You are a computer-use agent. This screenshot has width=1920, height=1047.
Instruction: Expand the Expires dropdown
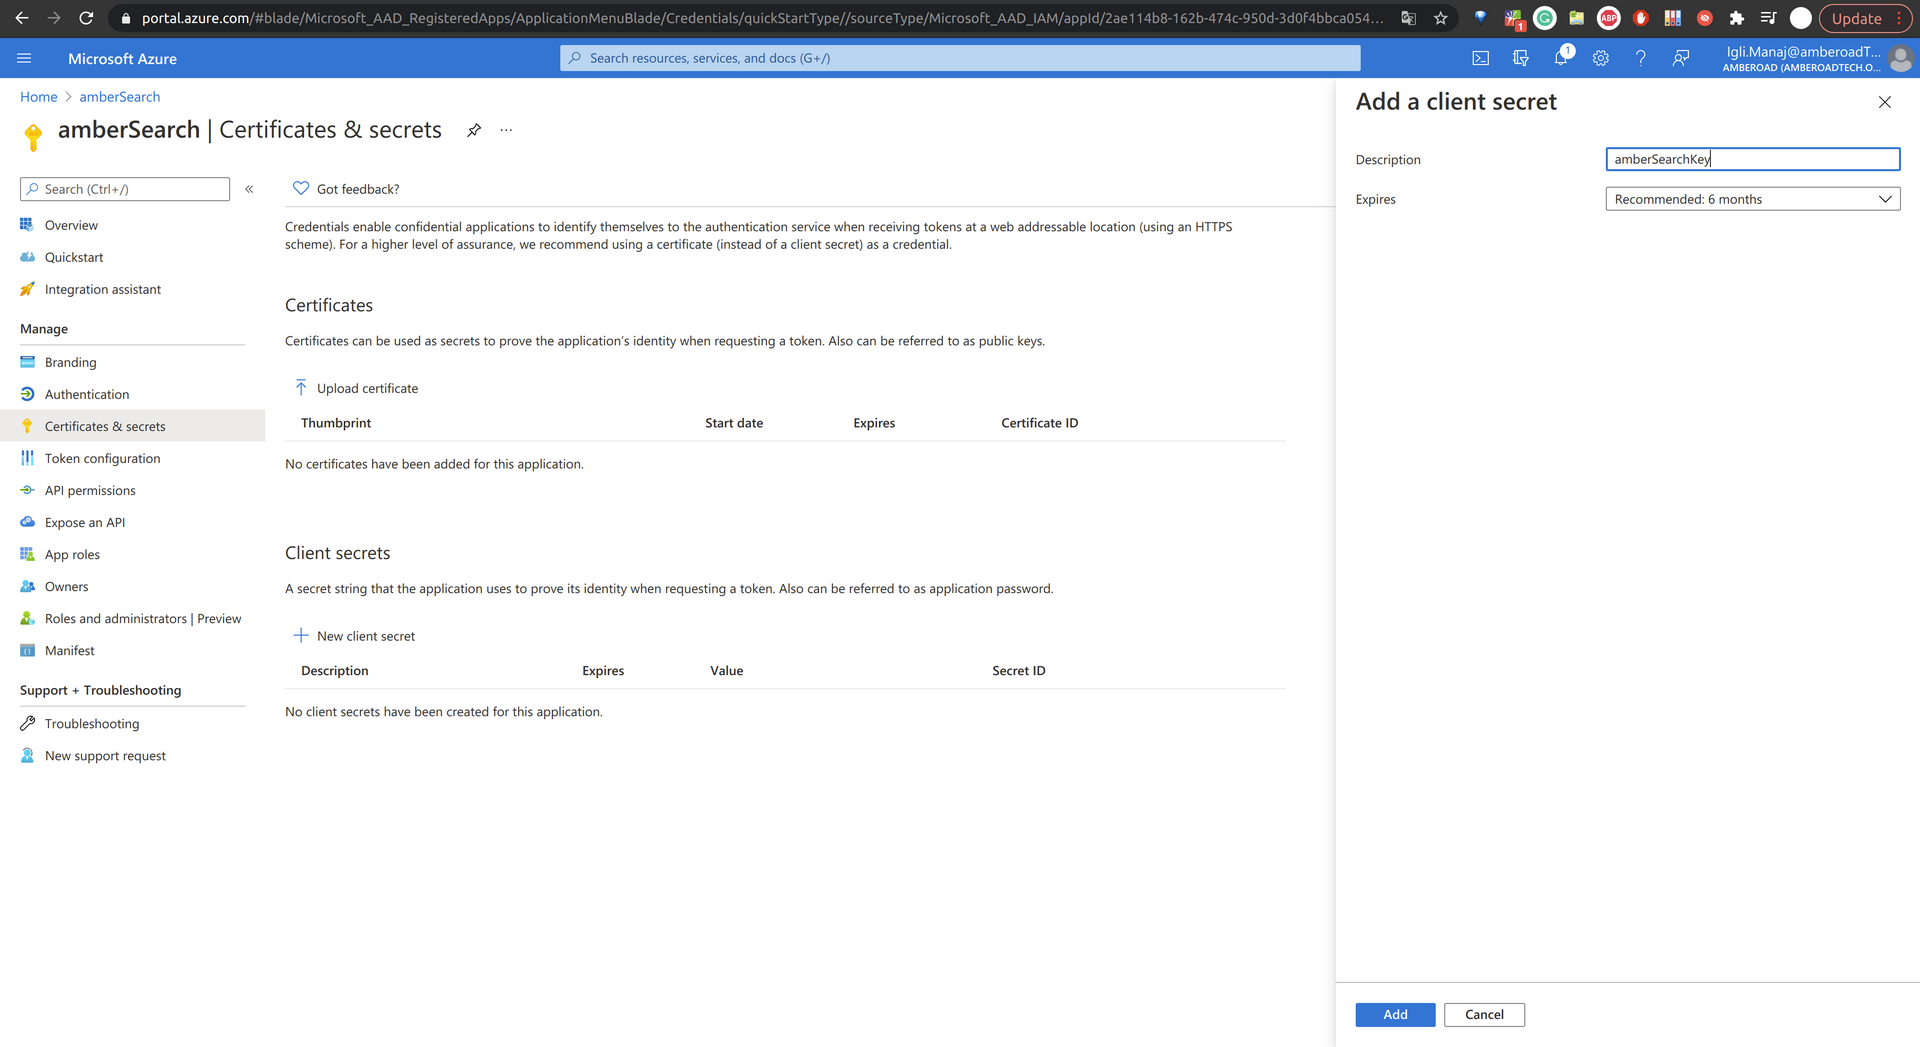click(1752, 199)
